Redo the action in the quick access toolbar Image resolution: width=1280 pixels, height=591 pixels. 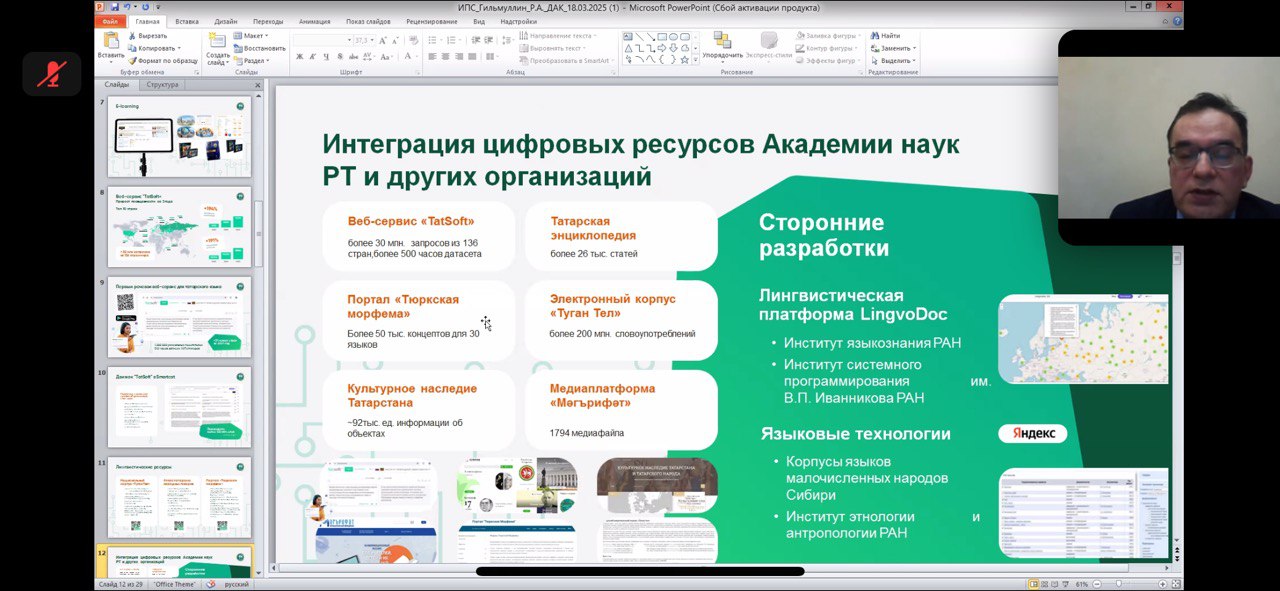[146, 6]
